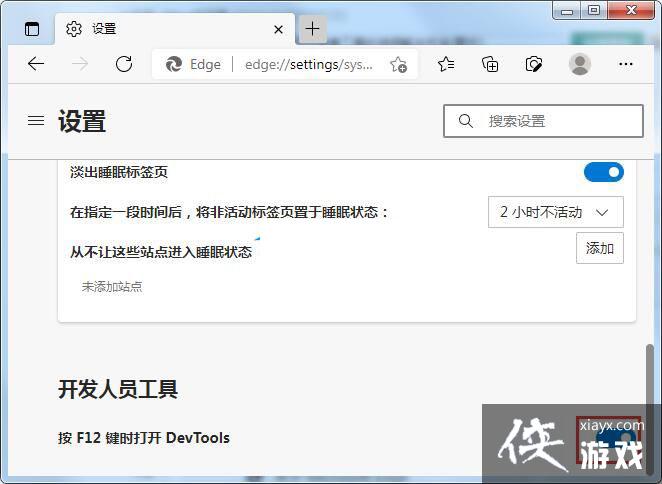Open the Settings and more ellipsis menu

625,64
